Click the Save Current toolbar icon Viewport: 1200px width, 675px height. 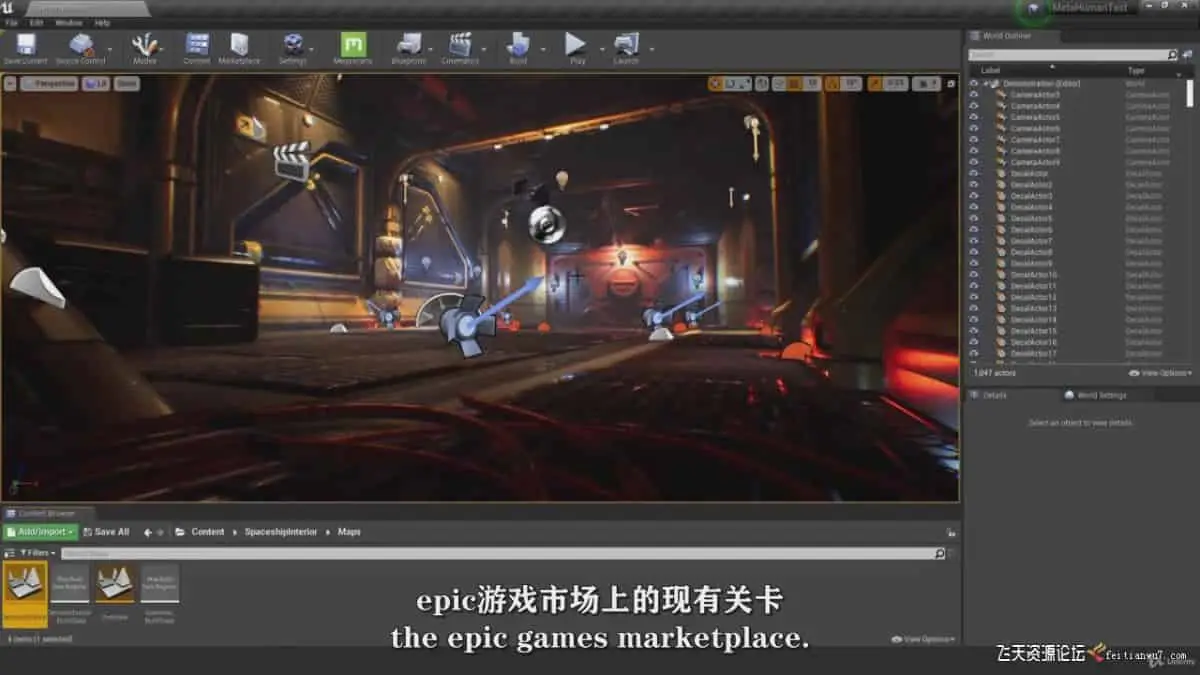point(26,48)
